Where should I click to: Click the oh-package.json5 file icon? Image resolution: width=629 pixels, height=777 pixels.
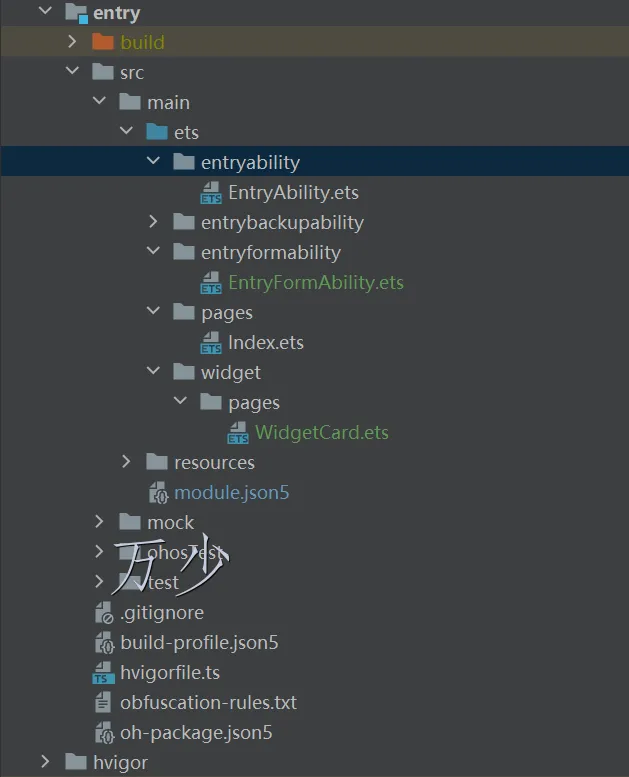point(103,733)
